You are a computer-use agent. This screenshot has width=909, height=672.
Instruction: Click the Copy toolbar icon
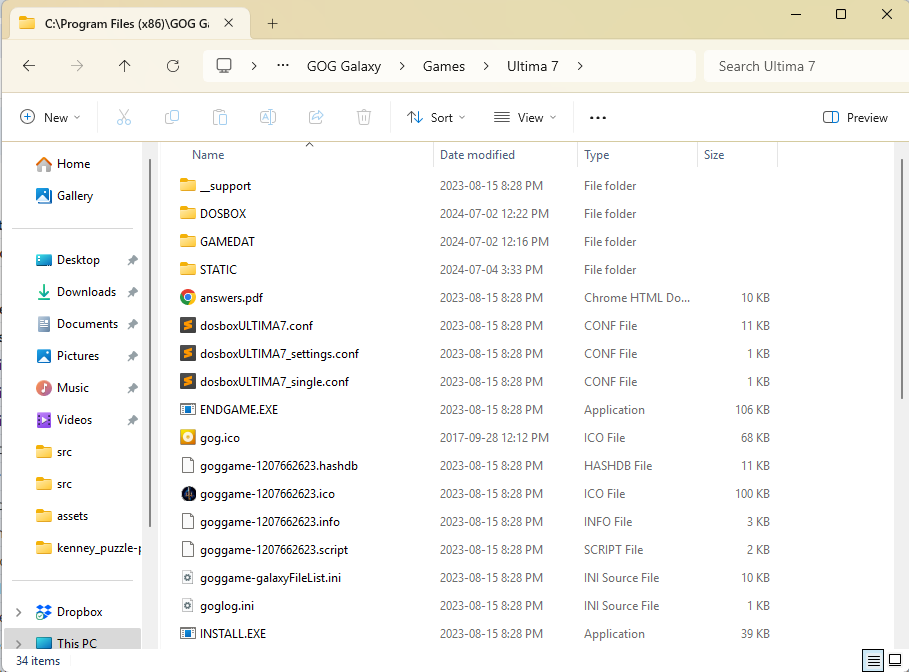pyautogui.click(x=172, y=118)
